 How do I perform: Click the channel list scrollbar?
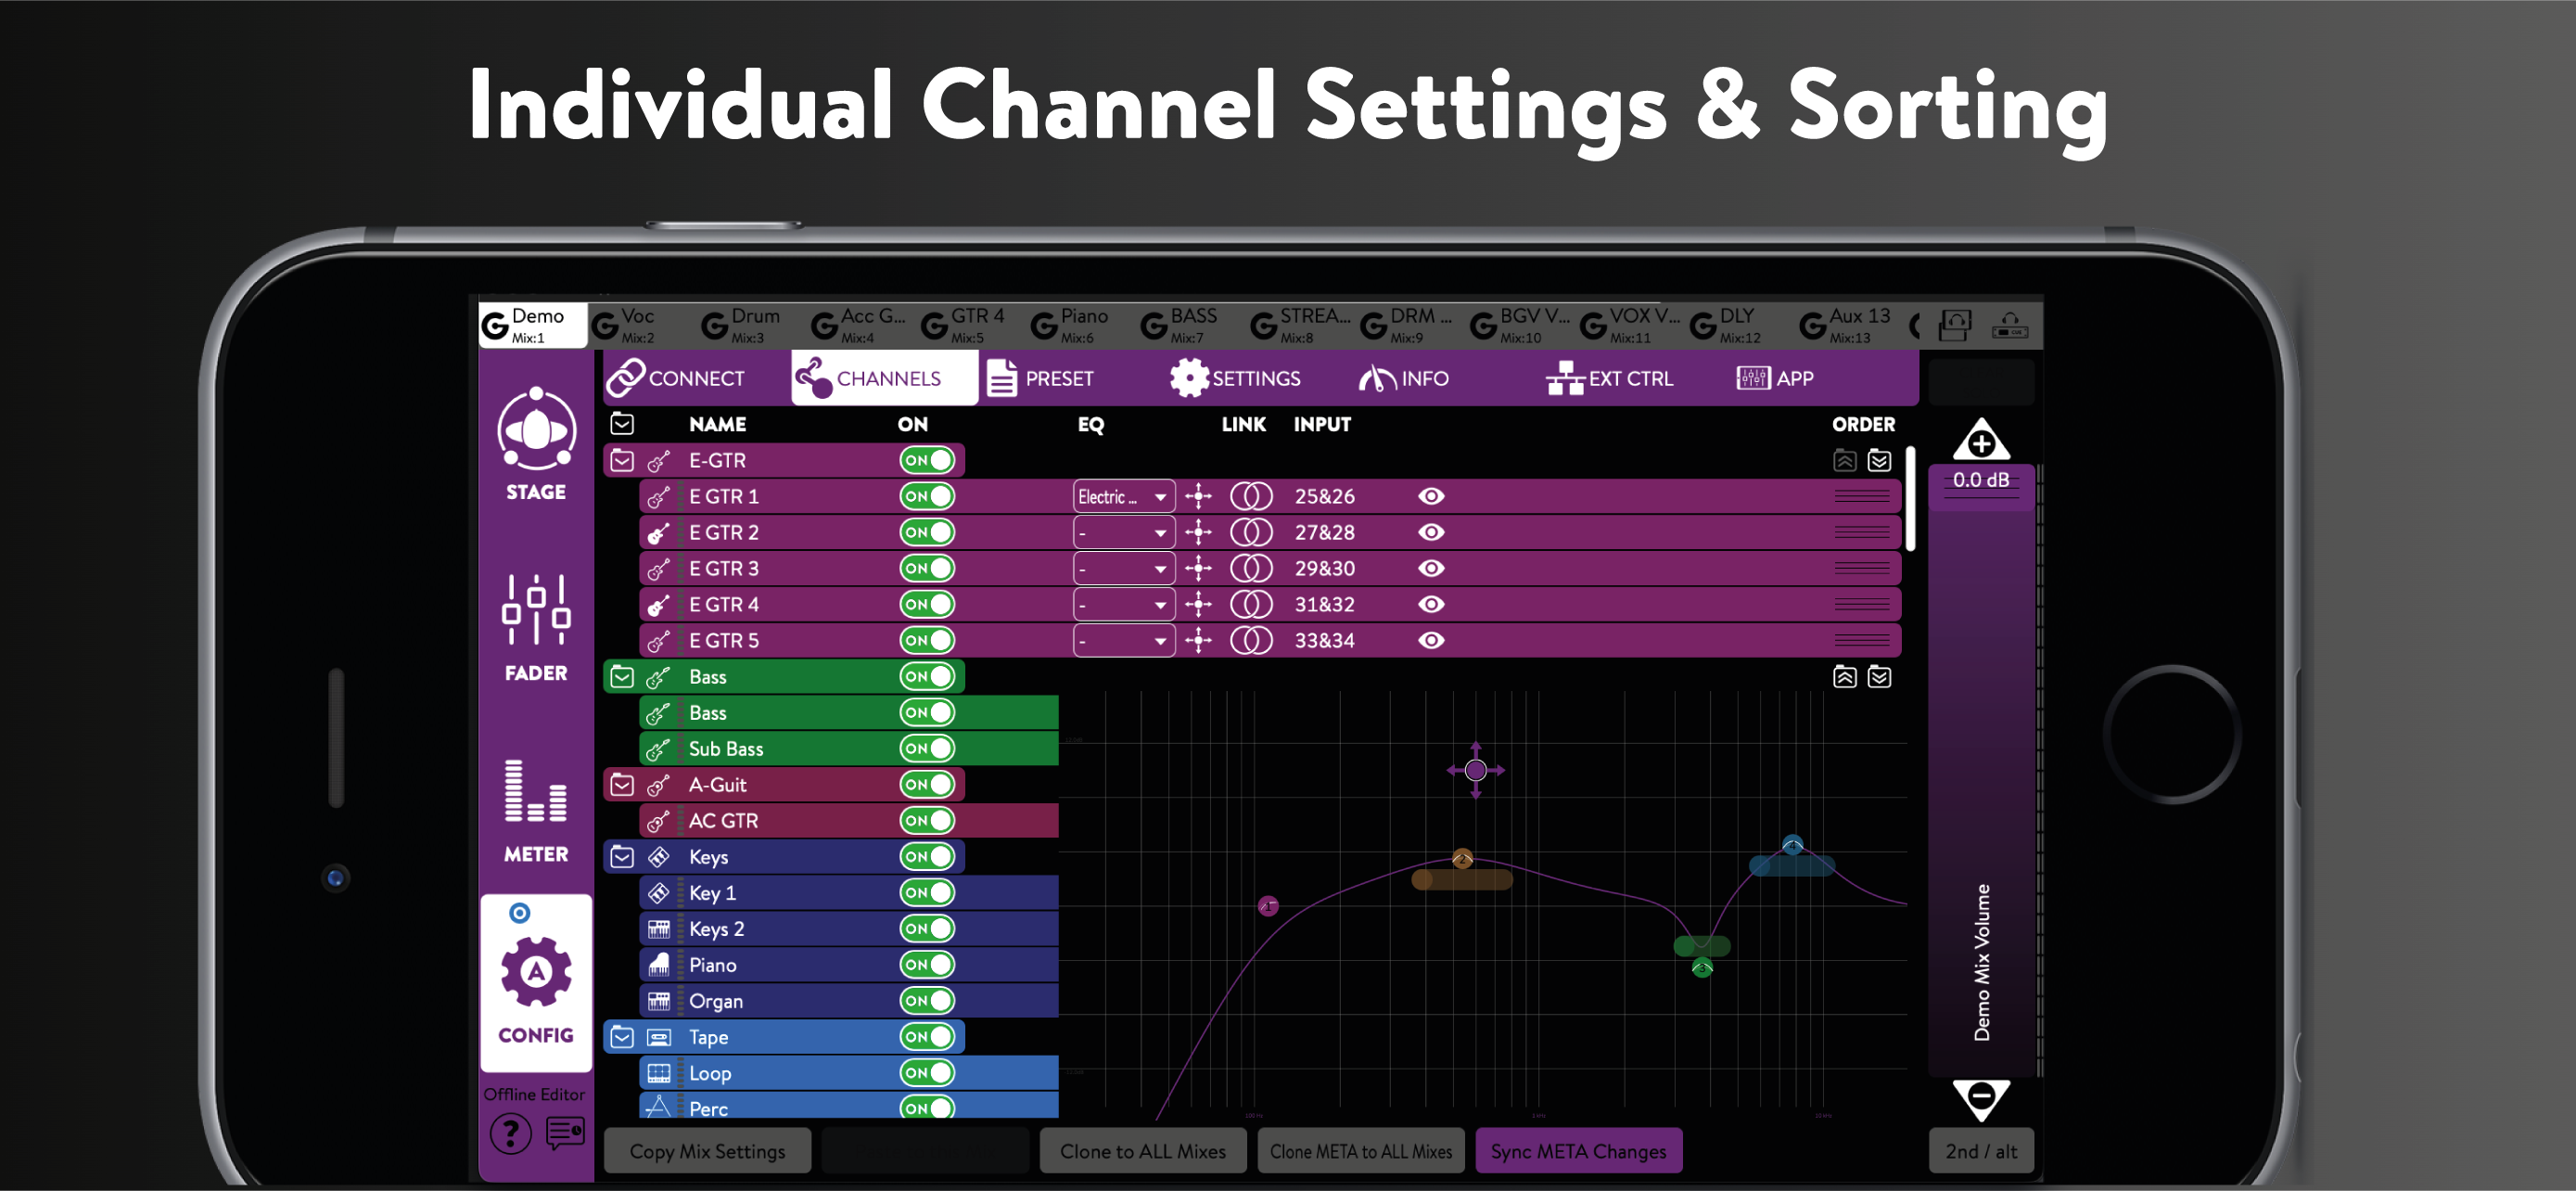[x=1910, y=498]
